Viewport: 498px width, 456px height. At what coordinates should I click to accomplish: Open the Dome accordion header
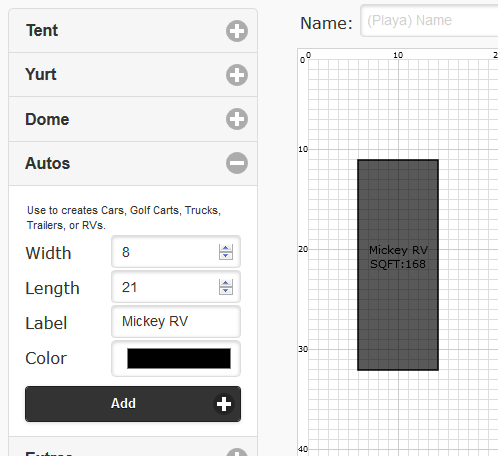pyautogui.click(x=133, y=119)
